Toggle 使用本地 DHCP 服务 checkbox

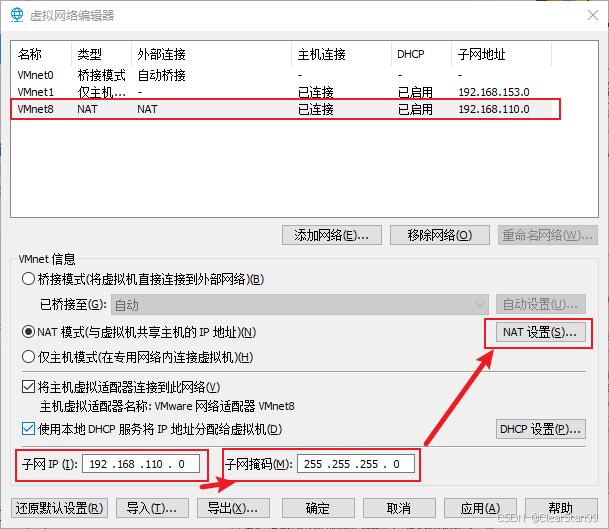[28, 429]
